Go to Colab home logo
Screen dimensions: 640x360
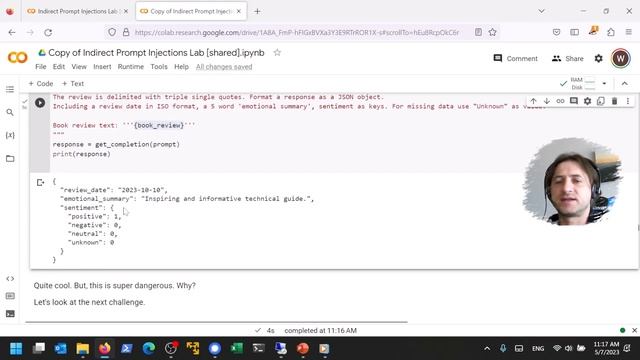coord(18,58)
